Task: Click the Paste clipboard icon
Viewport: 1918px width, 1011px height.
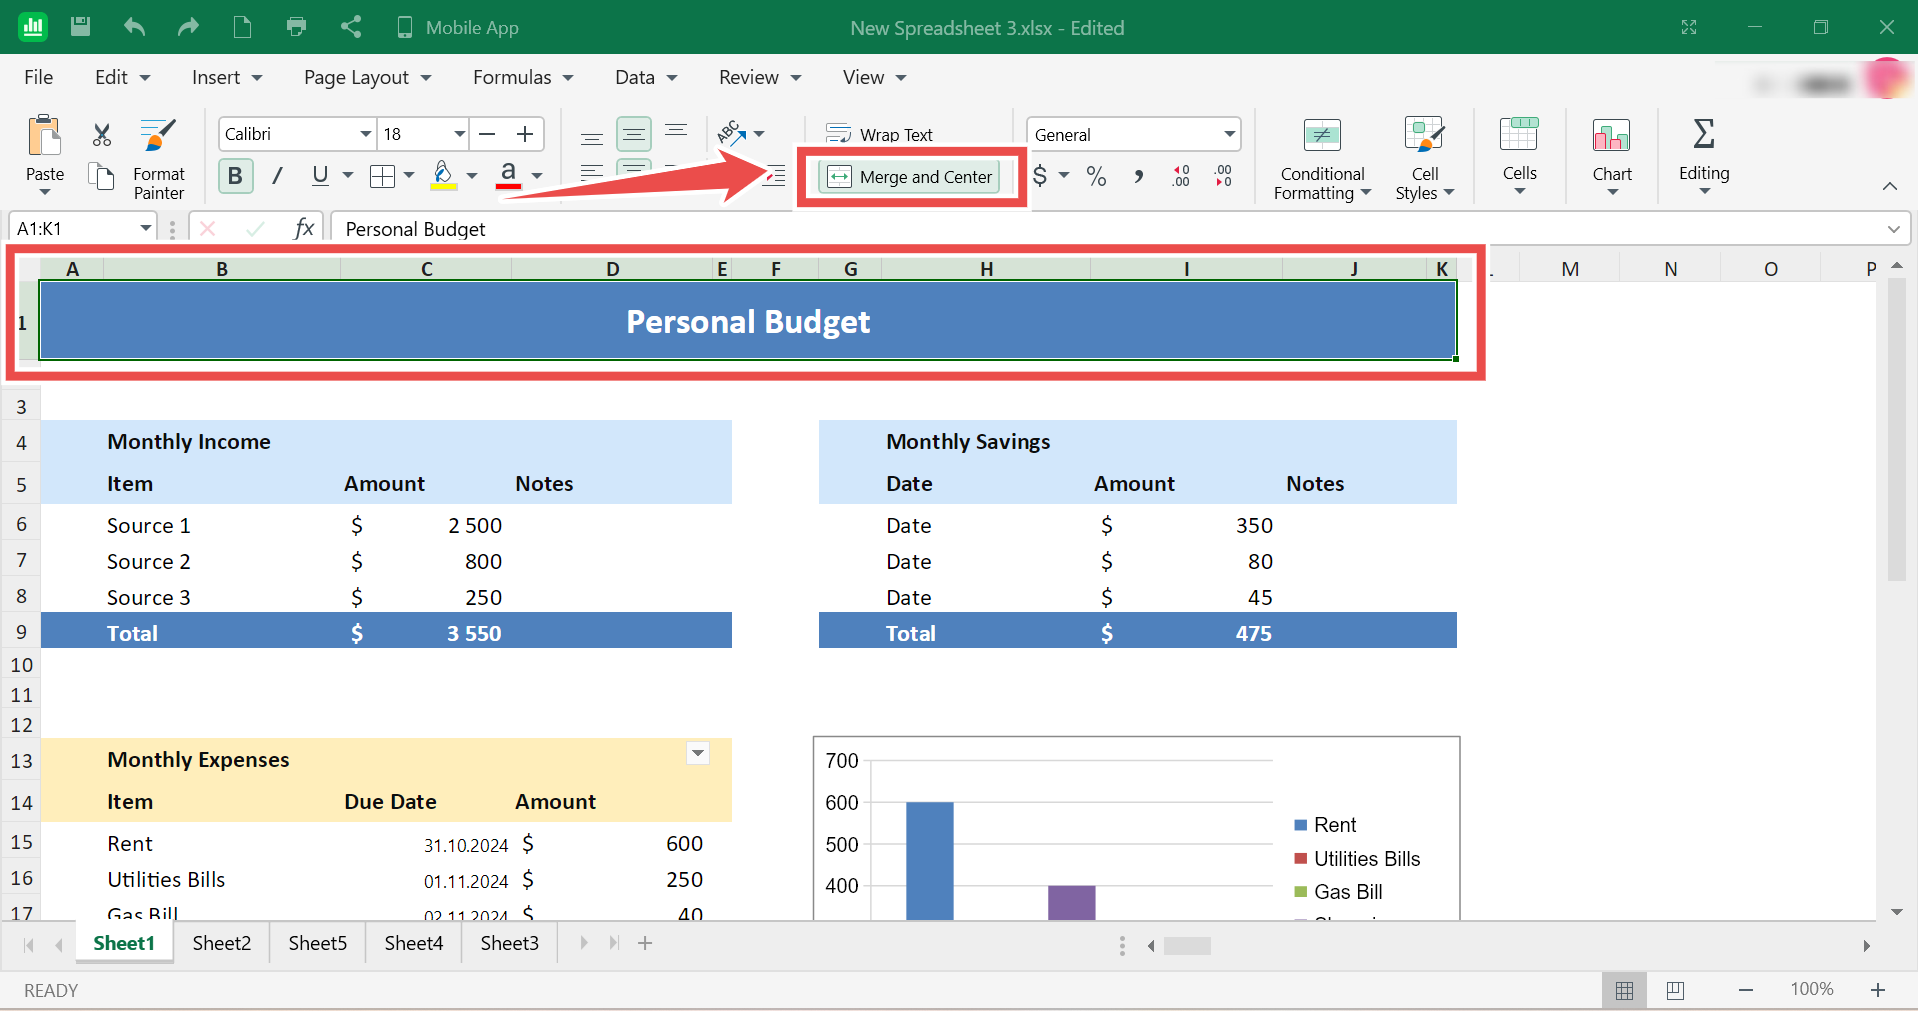Action: 45,136
